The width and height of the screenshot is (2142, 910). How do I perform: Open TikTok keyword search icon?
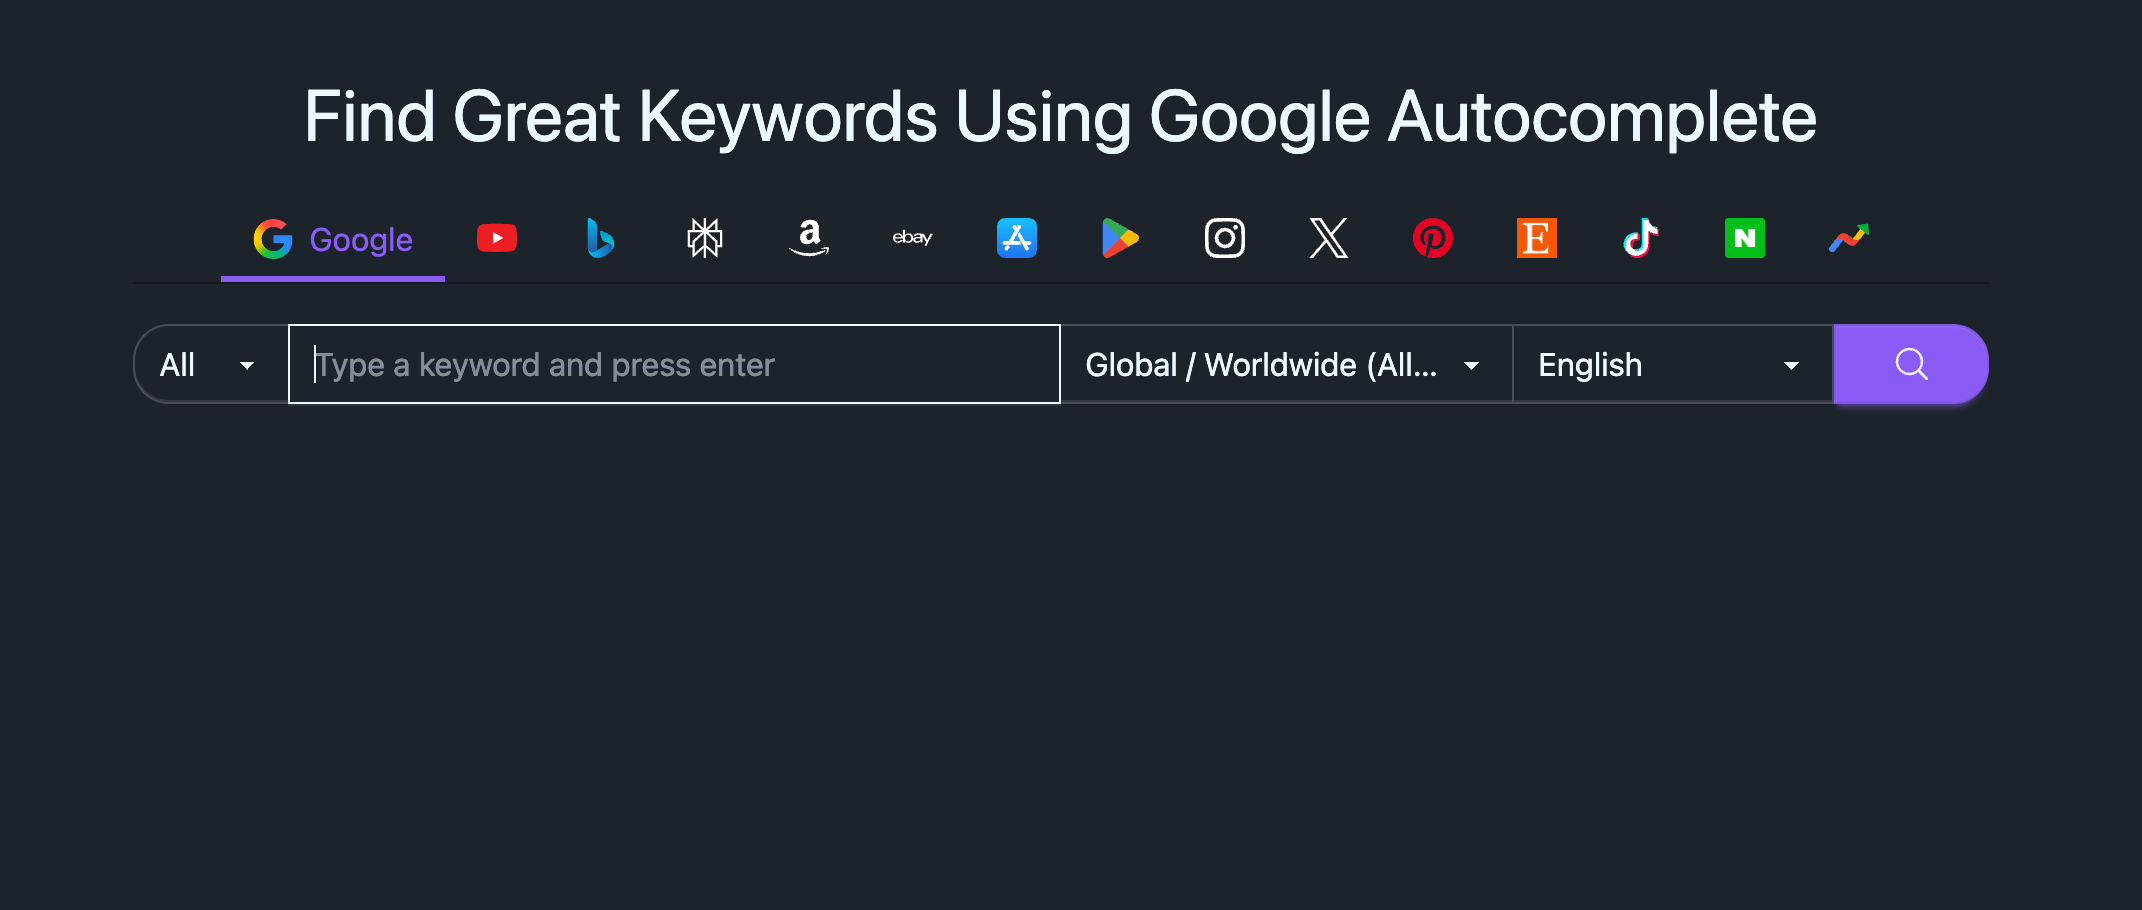(x=1641, y=238)
